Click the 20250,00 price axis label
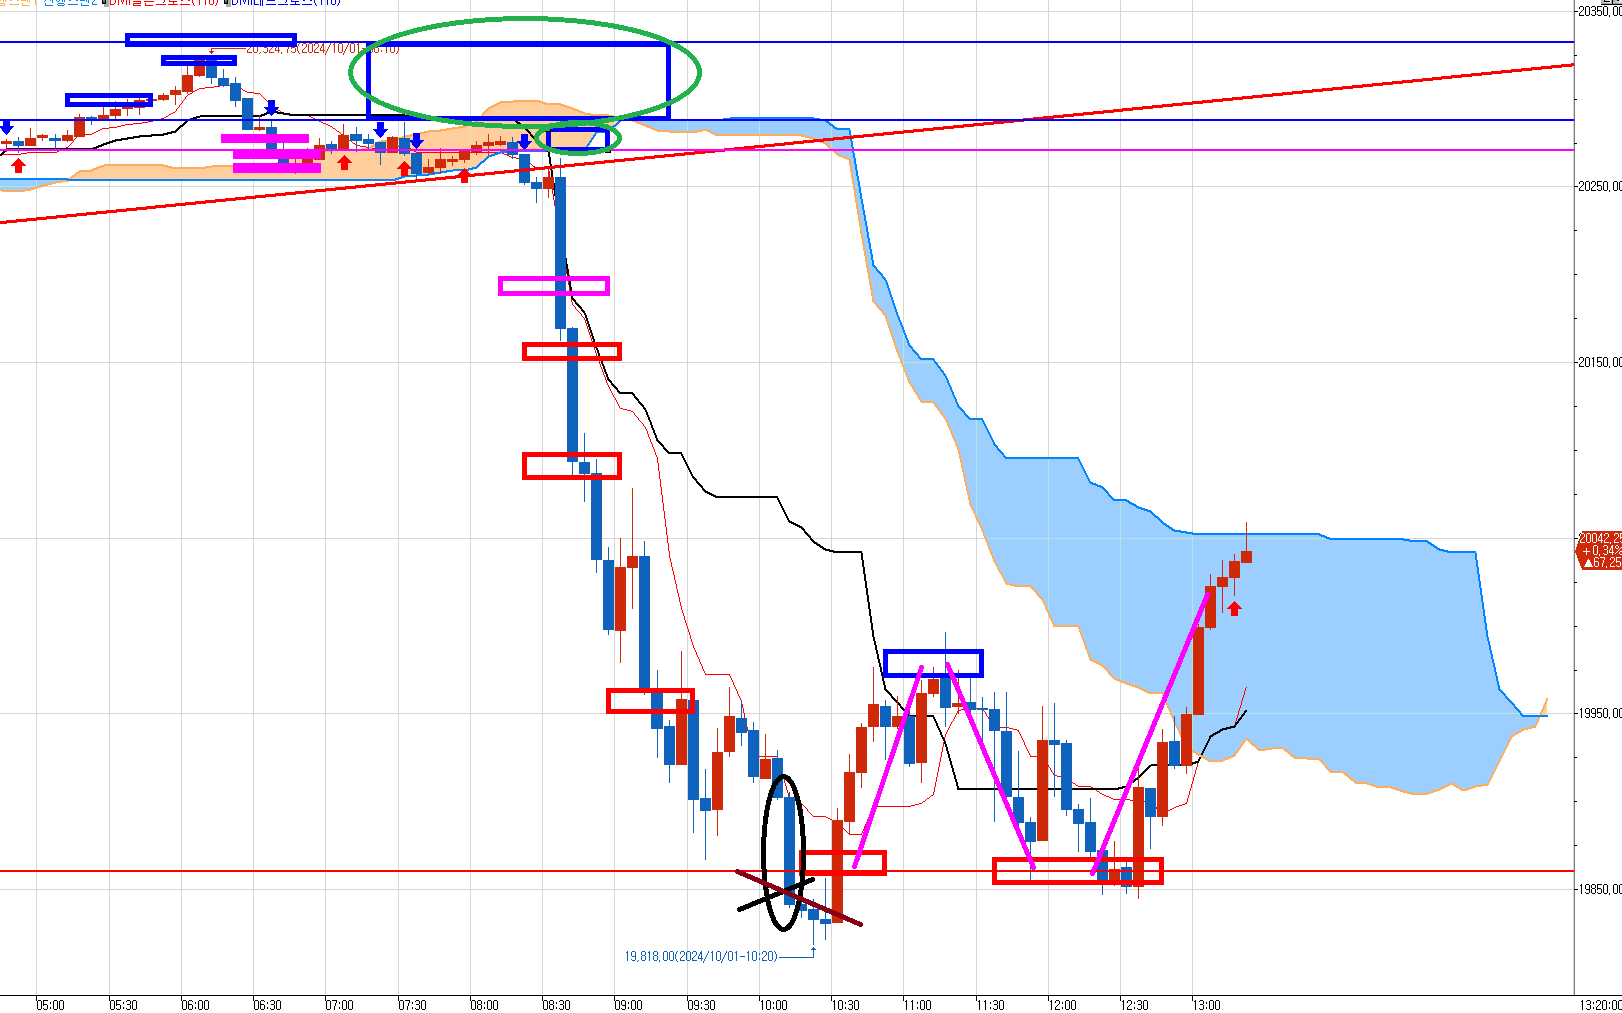This screenshot has width=1622, height=1013. [x=1600, y=186]
